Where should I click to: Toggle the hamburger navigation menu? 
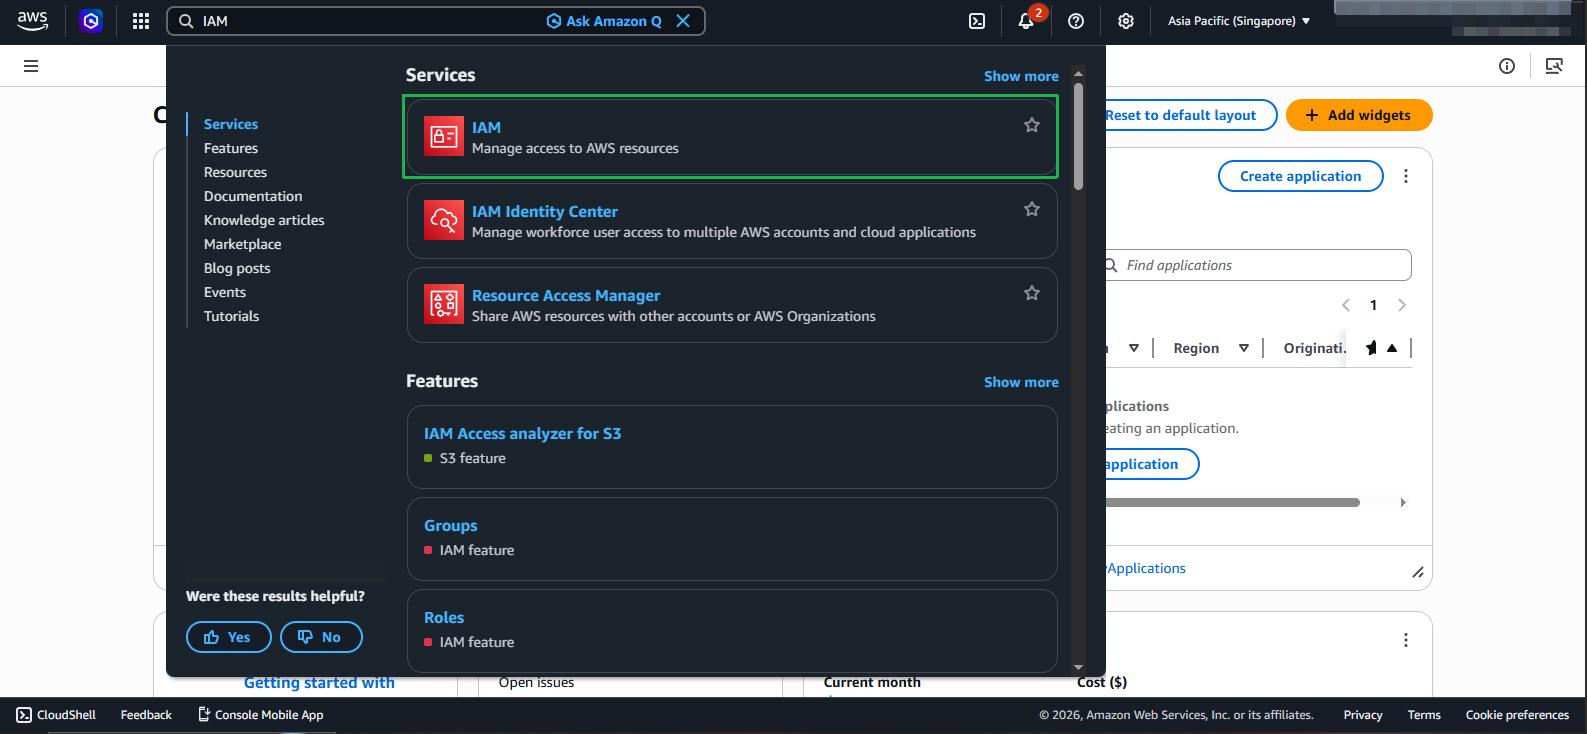(31, 66)
